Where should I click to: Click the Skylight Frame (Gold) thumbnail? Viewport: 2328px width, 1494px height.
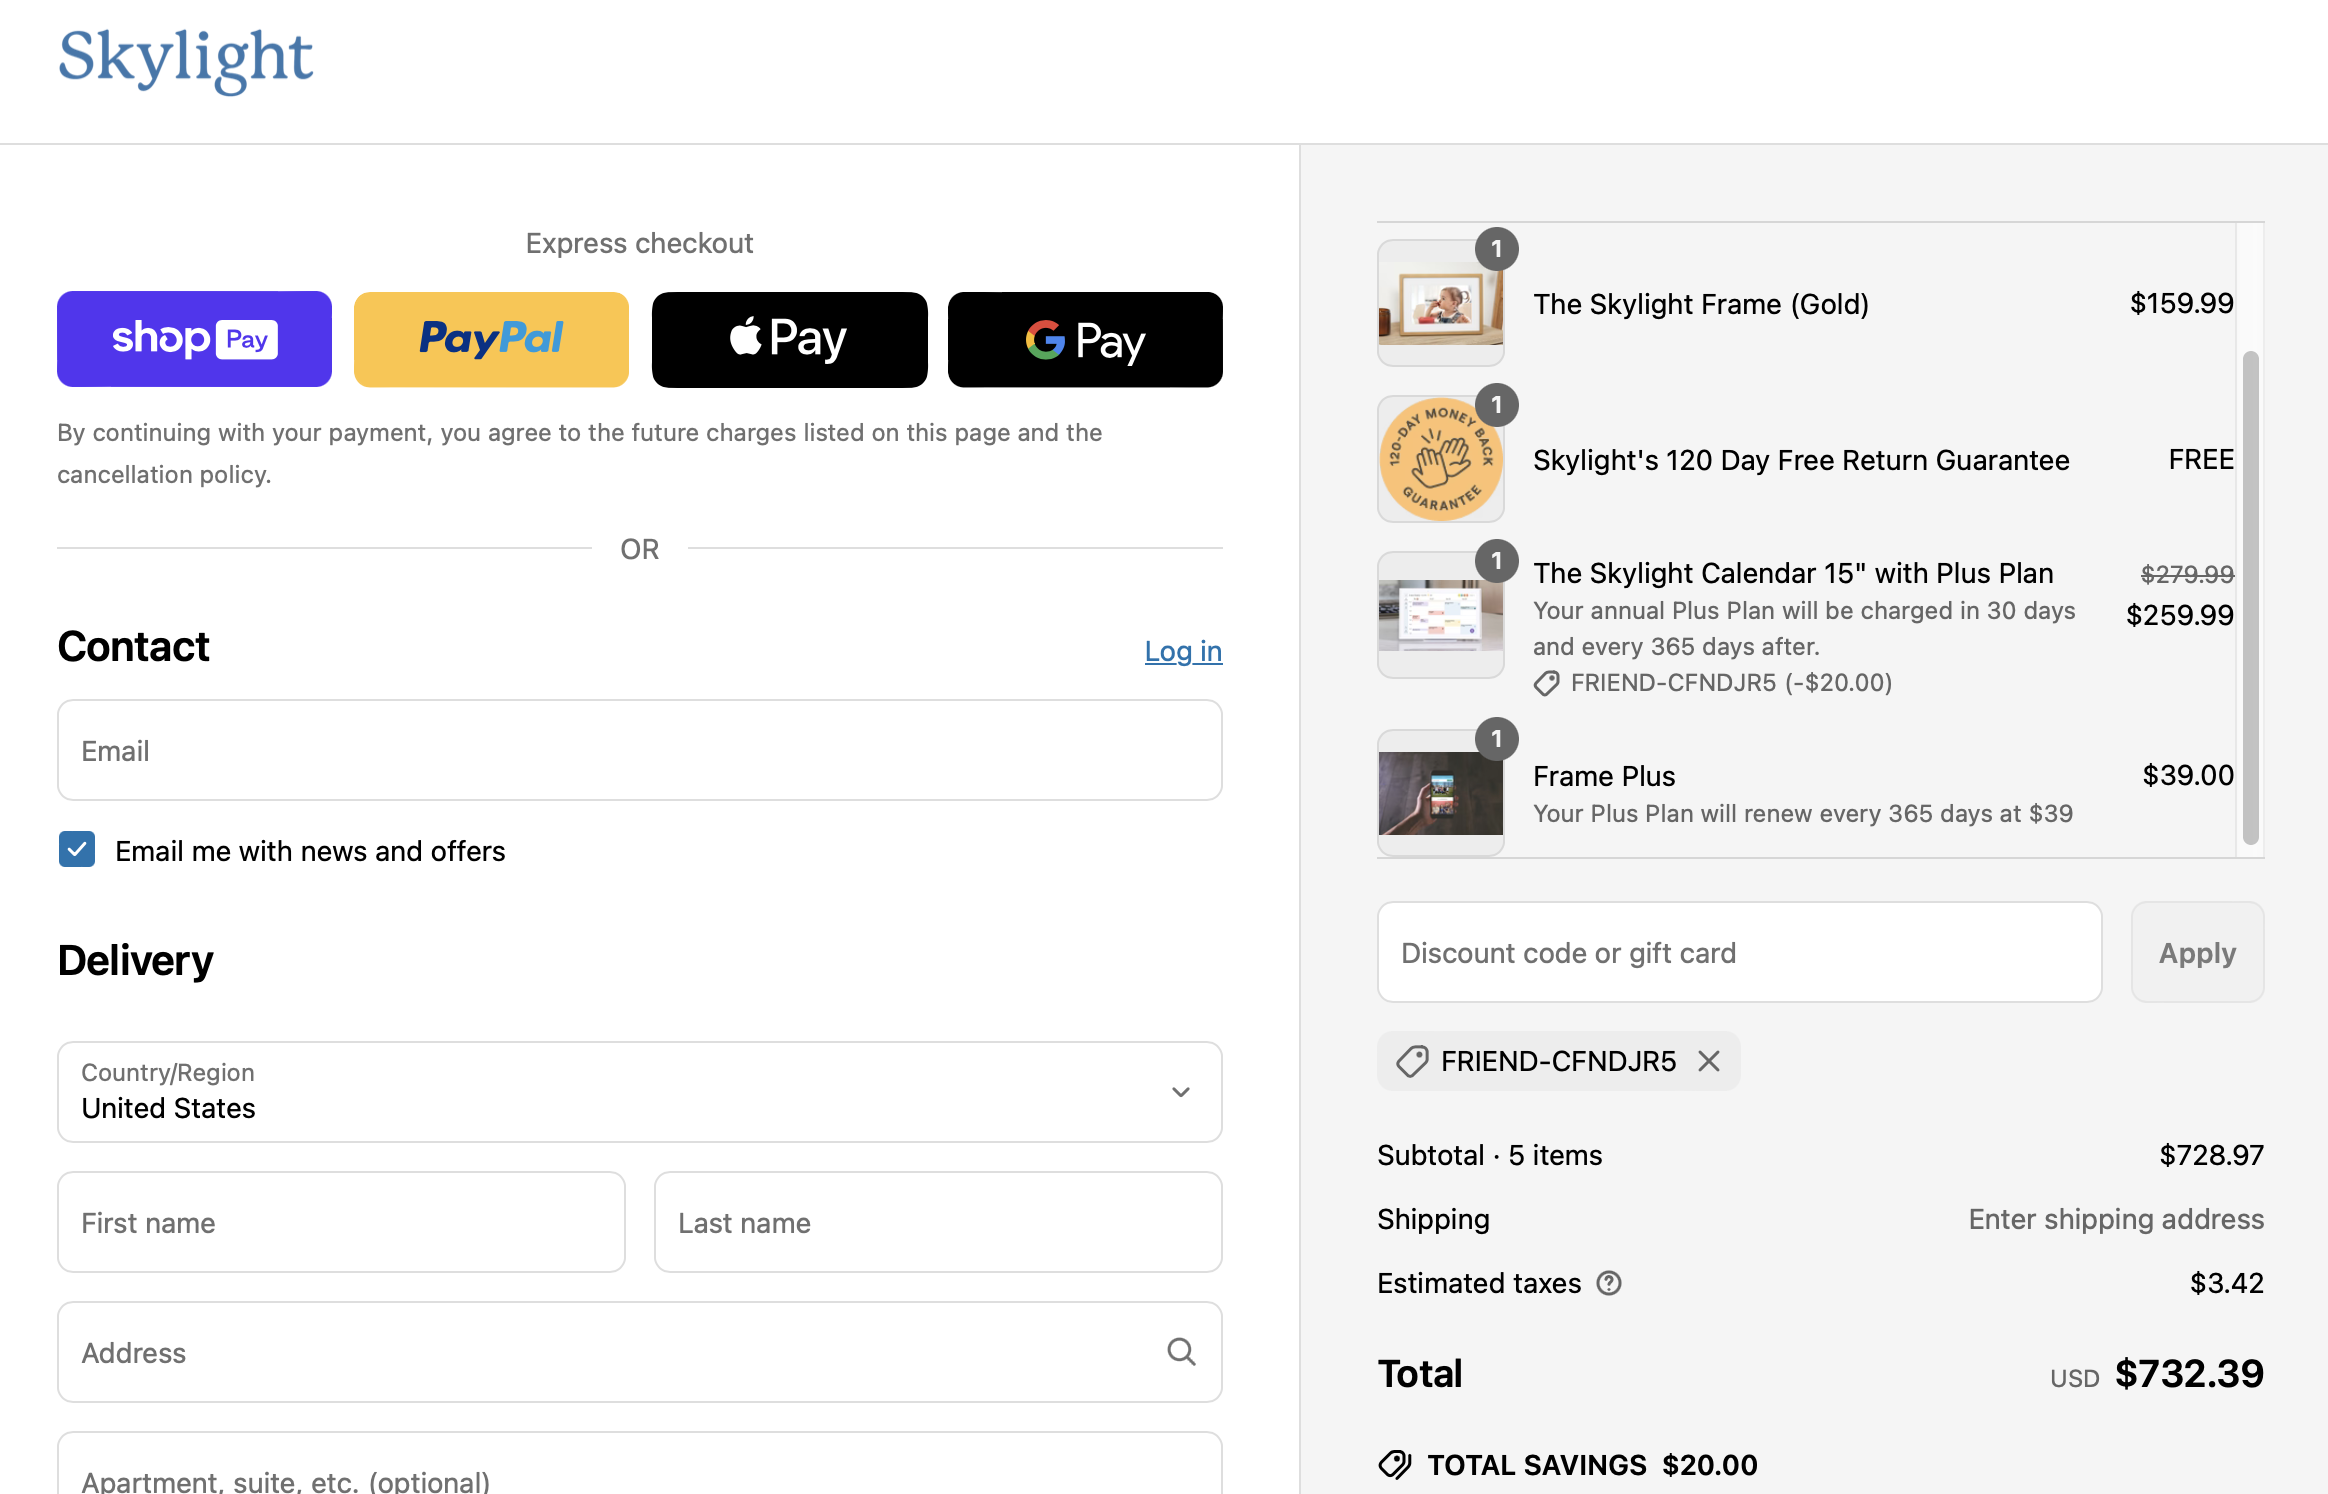(x=1440, y=303)
